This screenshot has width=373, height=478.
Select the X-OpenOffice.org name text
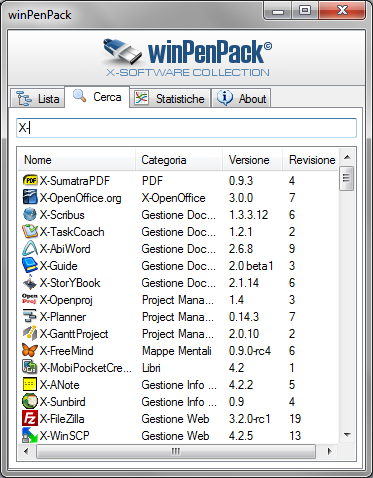click(x=80, y=198)
